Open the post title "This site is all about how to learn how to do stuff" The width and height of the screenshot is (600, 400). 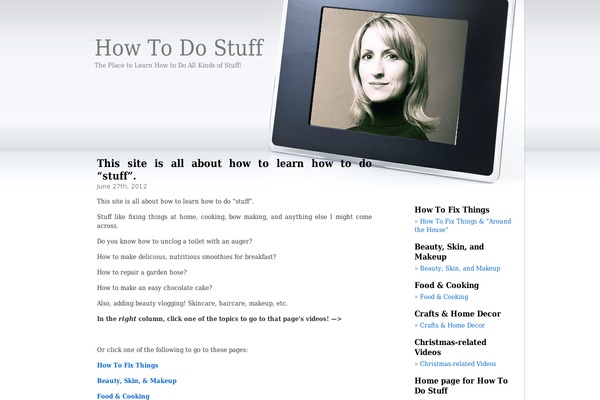point(234,169)
